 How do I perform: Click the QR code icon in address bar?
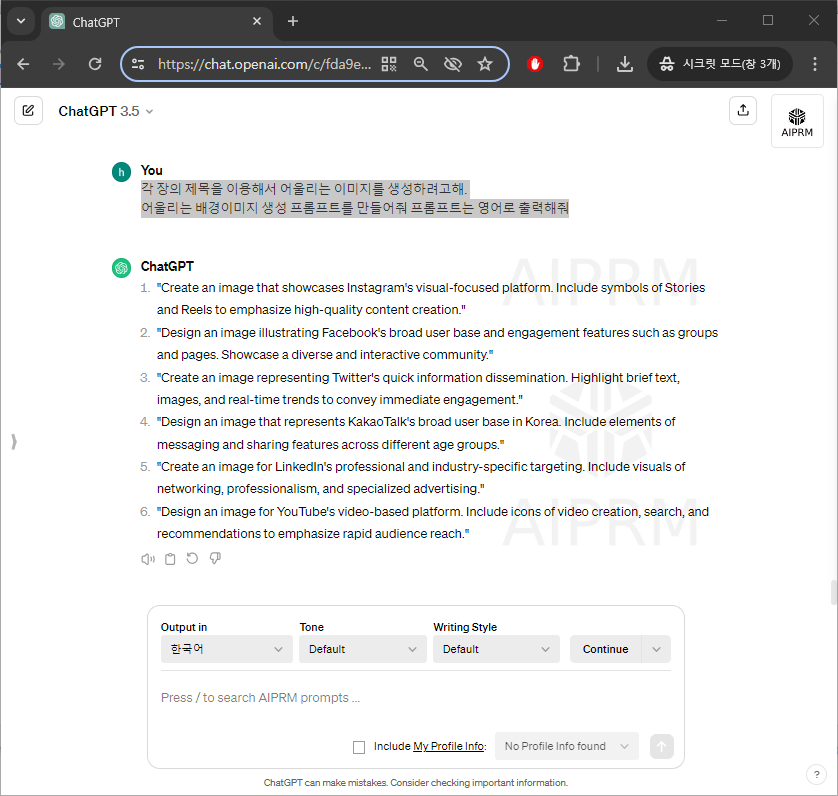pyautogui.click(x=389, y=64)
